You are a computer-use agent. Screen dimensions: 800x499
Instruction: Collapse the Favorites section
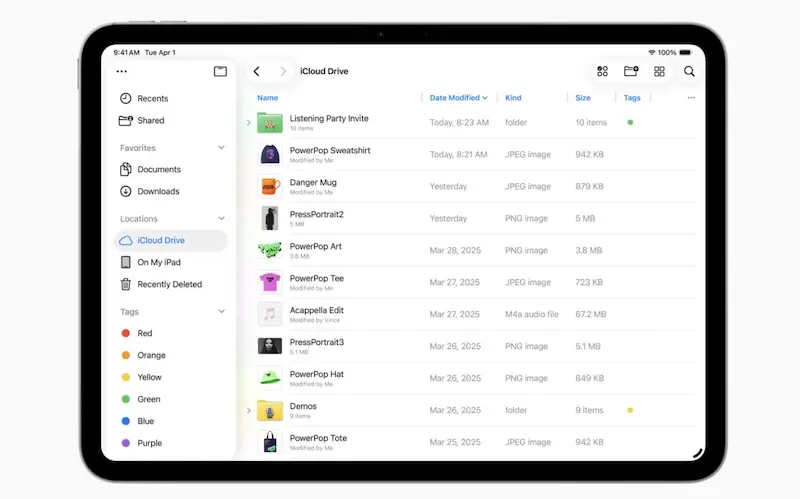coord(221,147)
